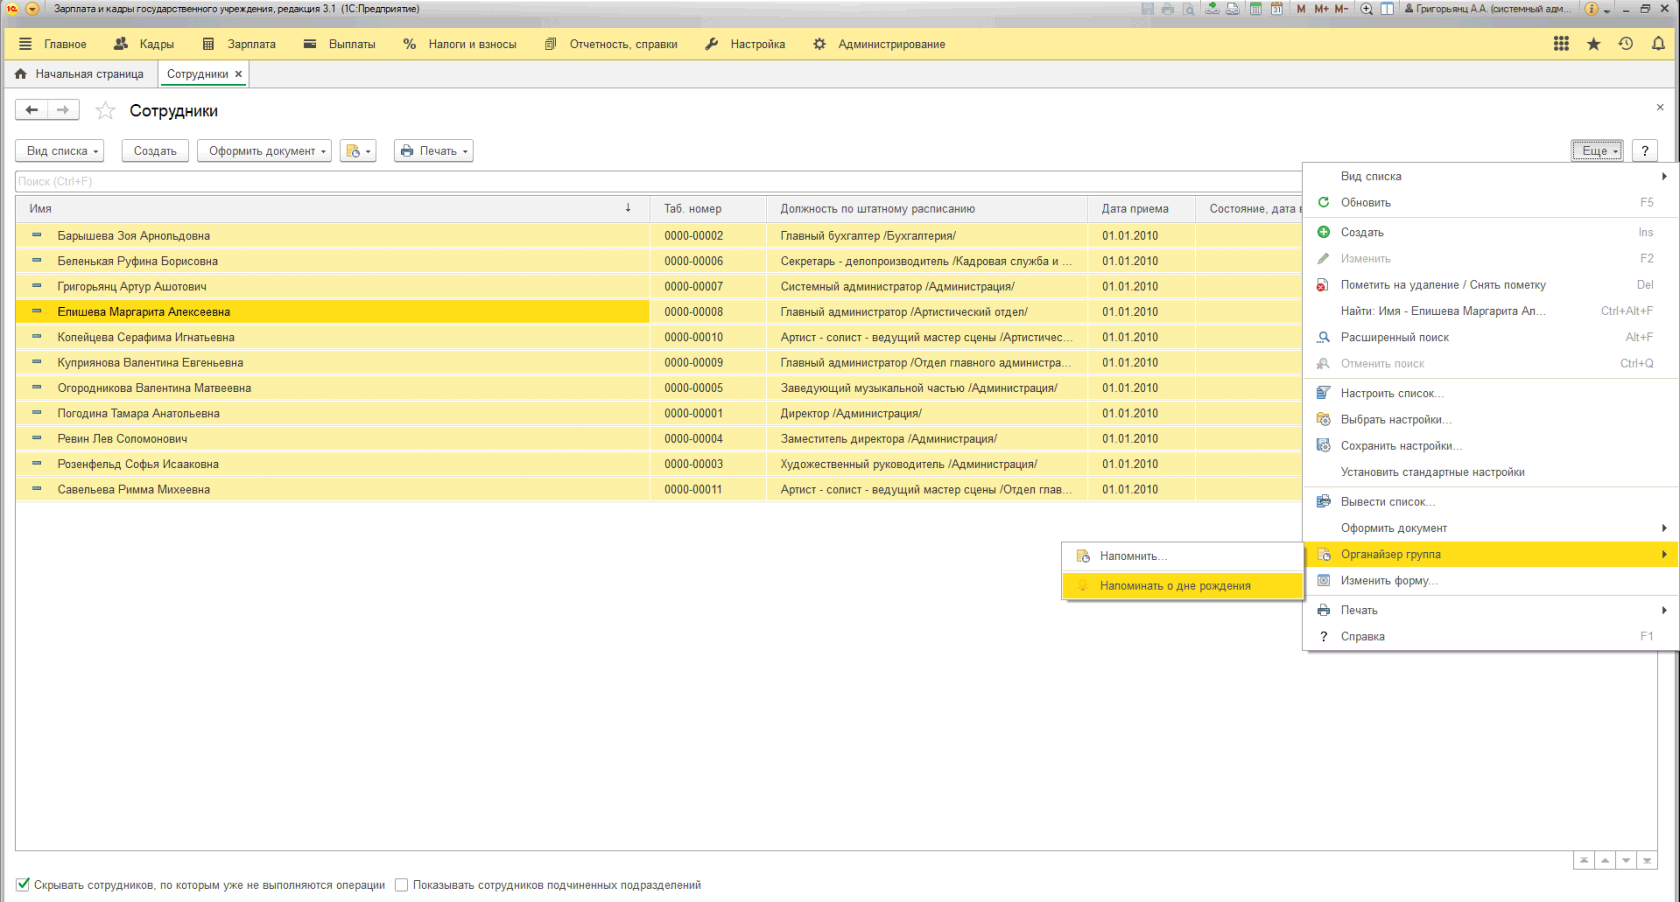The image size is (1680, 902).
Task: Open the Настройка section
Action: [x=745, y=44]
